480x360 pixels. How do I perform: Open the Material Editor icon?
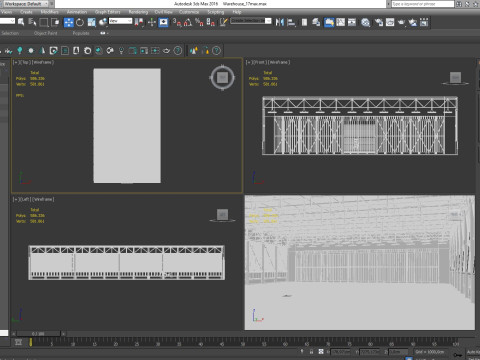coord(366,22)
